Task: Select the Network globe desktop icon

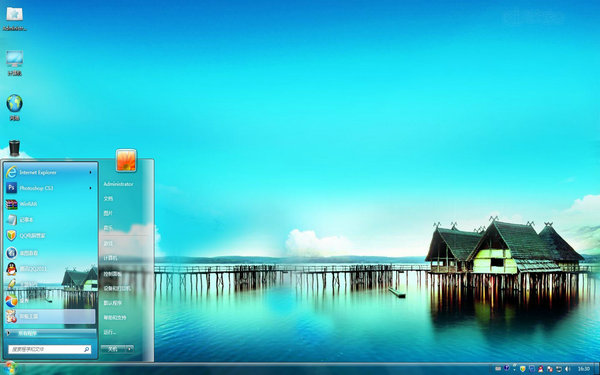Action: point(15,108)
